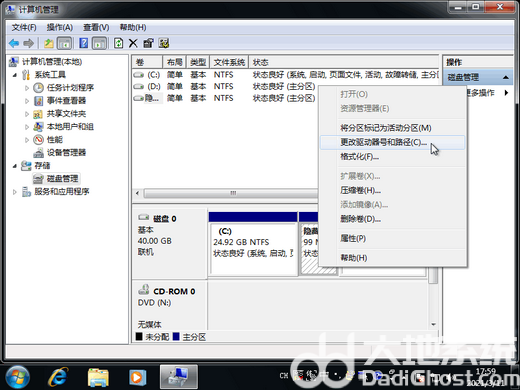Select 计算机管理(本地) root node
The image size is (520, 390).
pos(52,62)
